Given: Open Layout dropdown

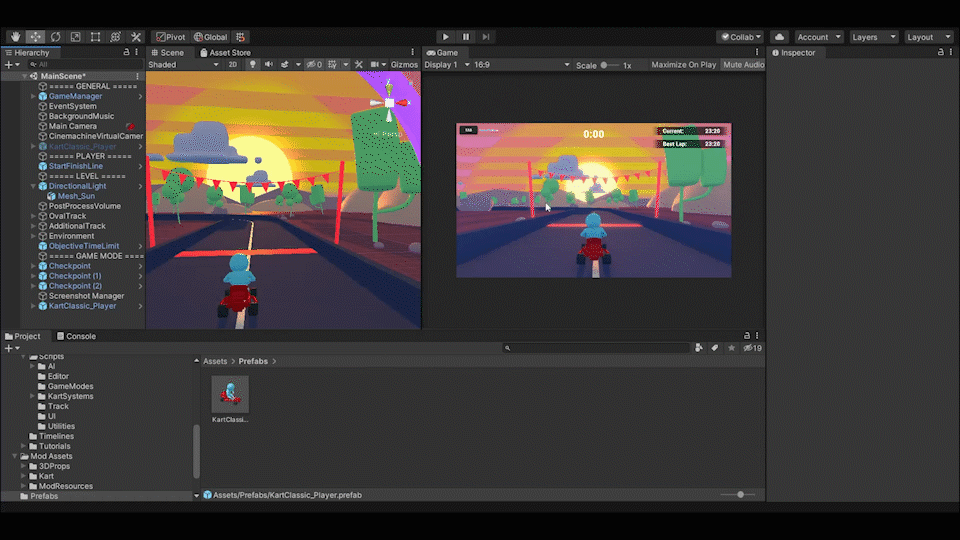Looking at the screenshot, I should [929, 37].
